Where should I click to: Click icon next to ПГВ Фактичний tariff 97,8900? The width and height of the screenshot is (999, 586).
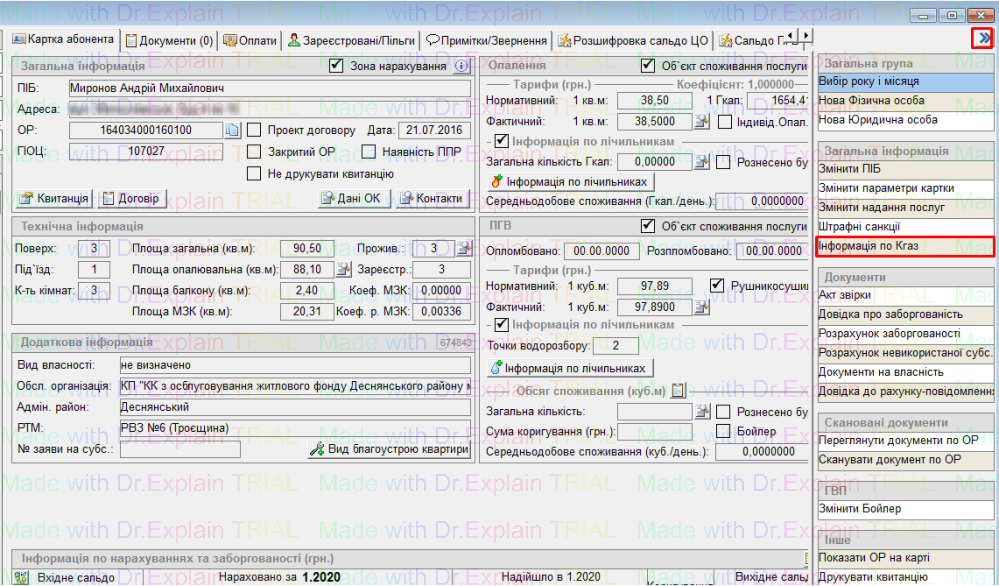click(x=702, y=307)
